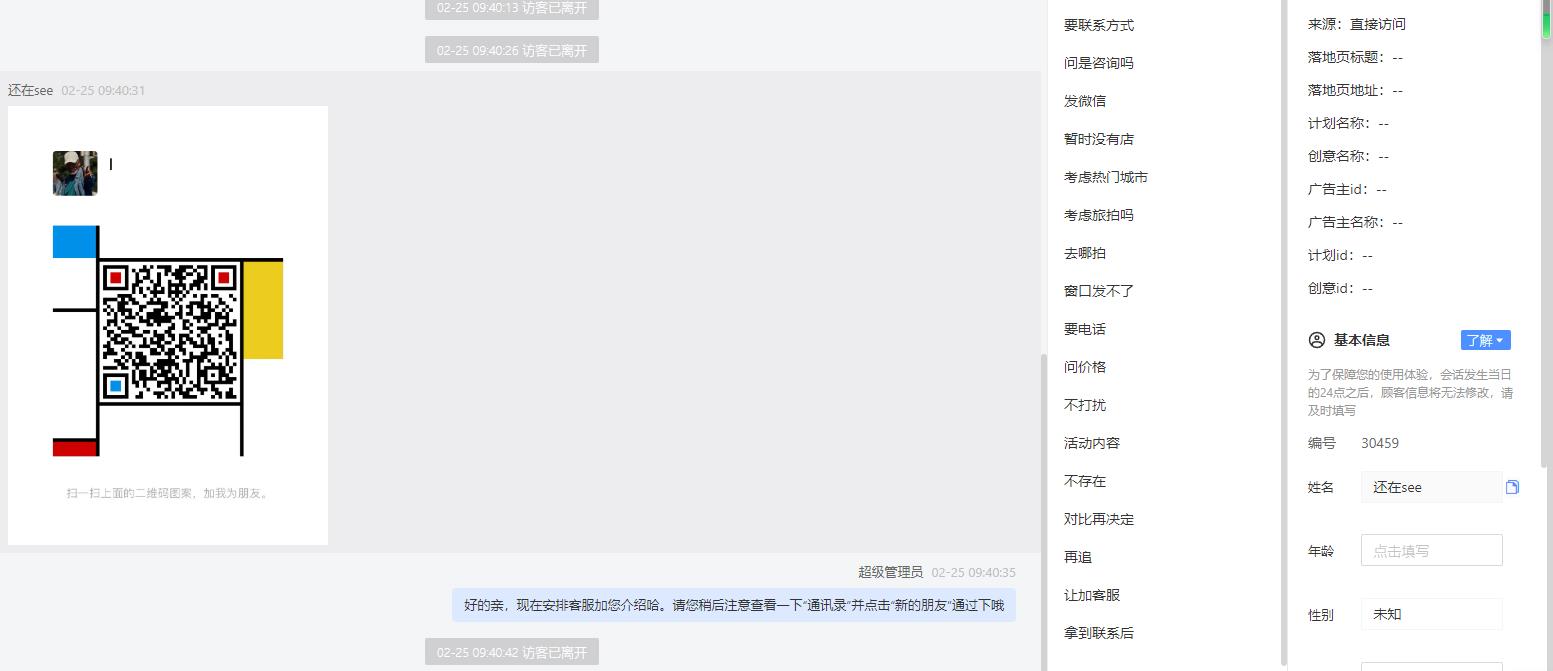The width and height of the screenshot is (1553, 671).
Task: Click the 基本信息 person icon
Action: pyautogui.click(x=1316, y=340)
